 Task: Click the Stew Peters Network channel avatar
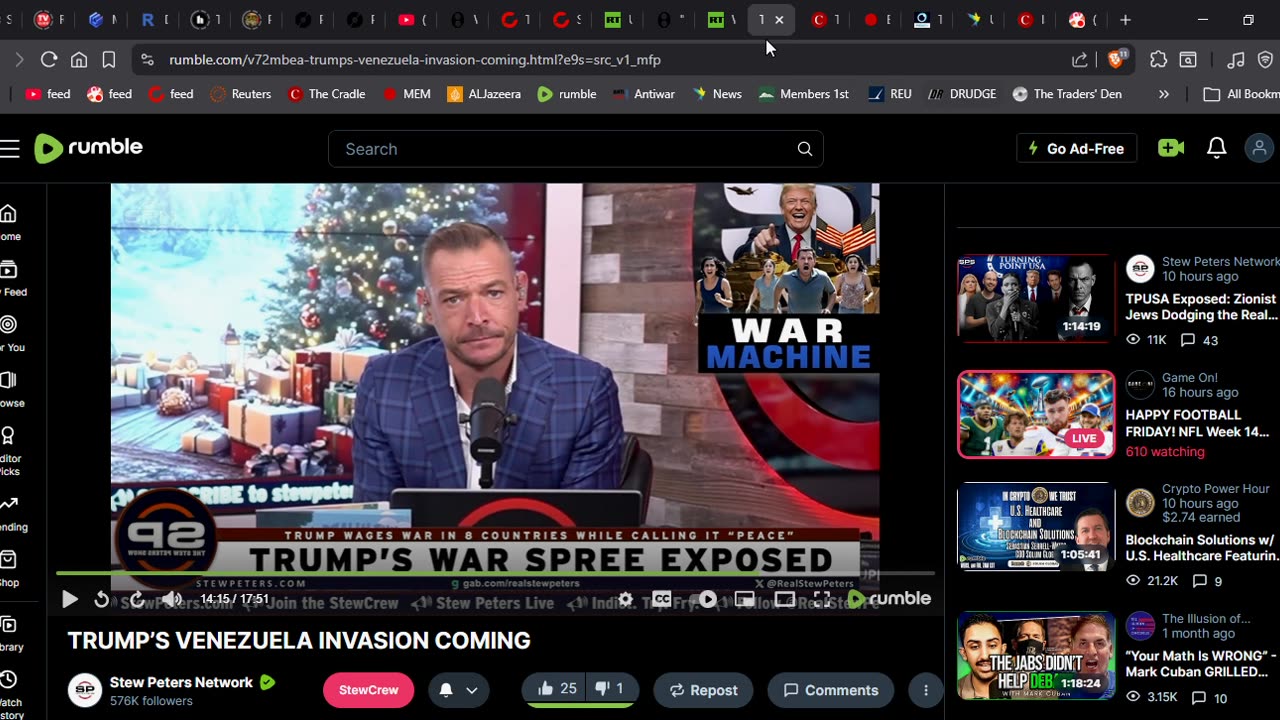tap(85, 690)
